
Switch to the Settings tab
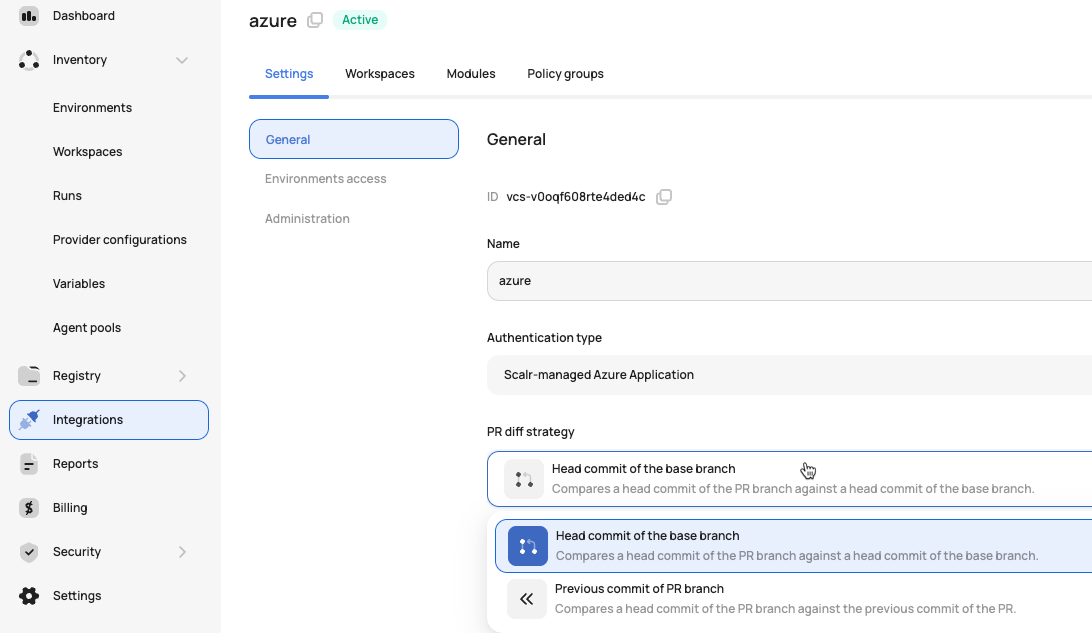tap(289, 74)
